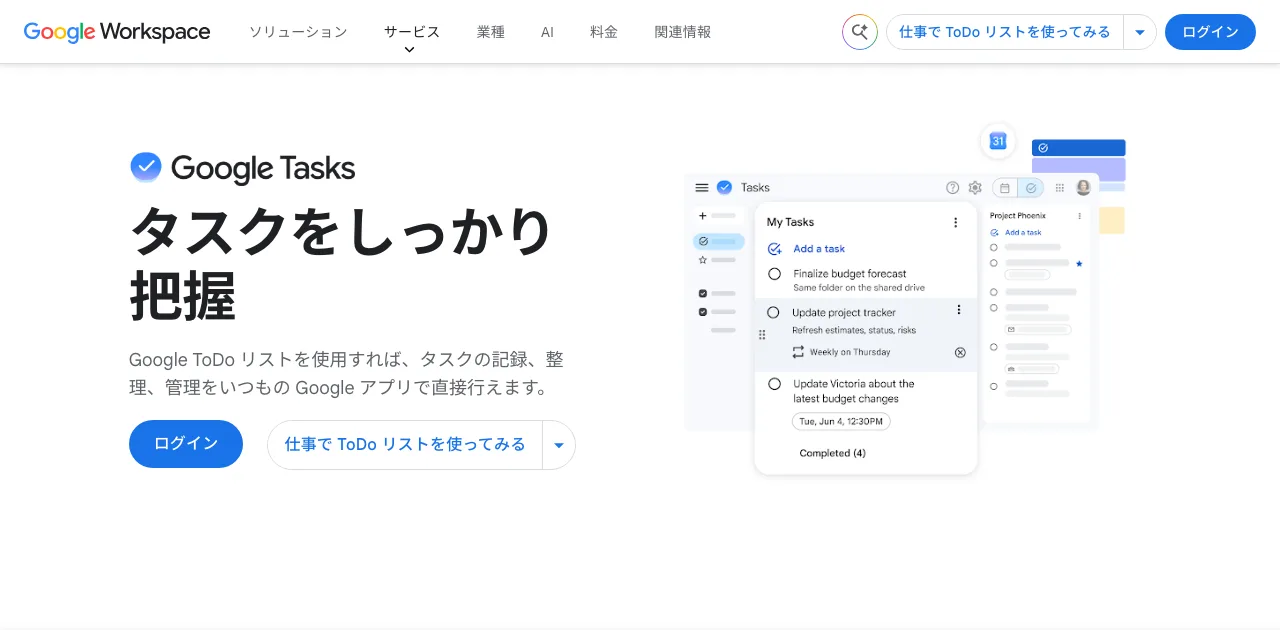This screenshot has height=630, width=1280.
Task: Open the 業種 menu
Action: [x=491, y=32]
